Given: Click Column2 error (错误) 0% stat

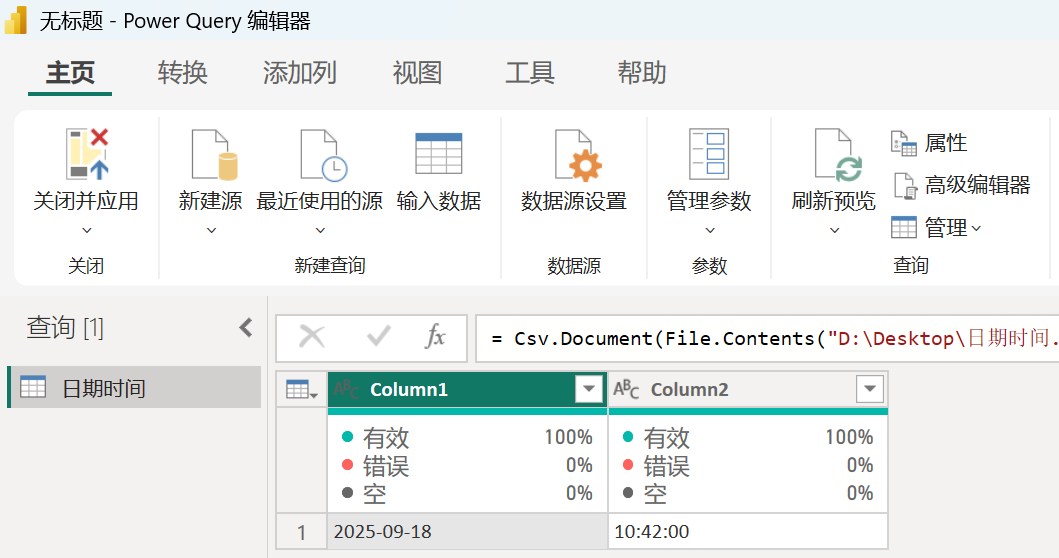Looking at the screenshot, I should 748,466.
